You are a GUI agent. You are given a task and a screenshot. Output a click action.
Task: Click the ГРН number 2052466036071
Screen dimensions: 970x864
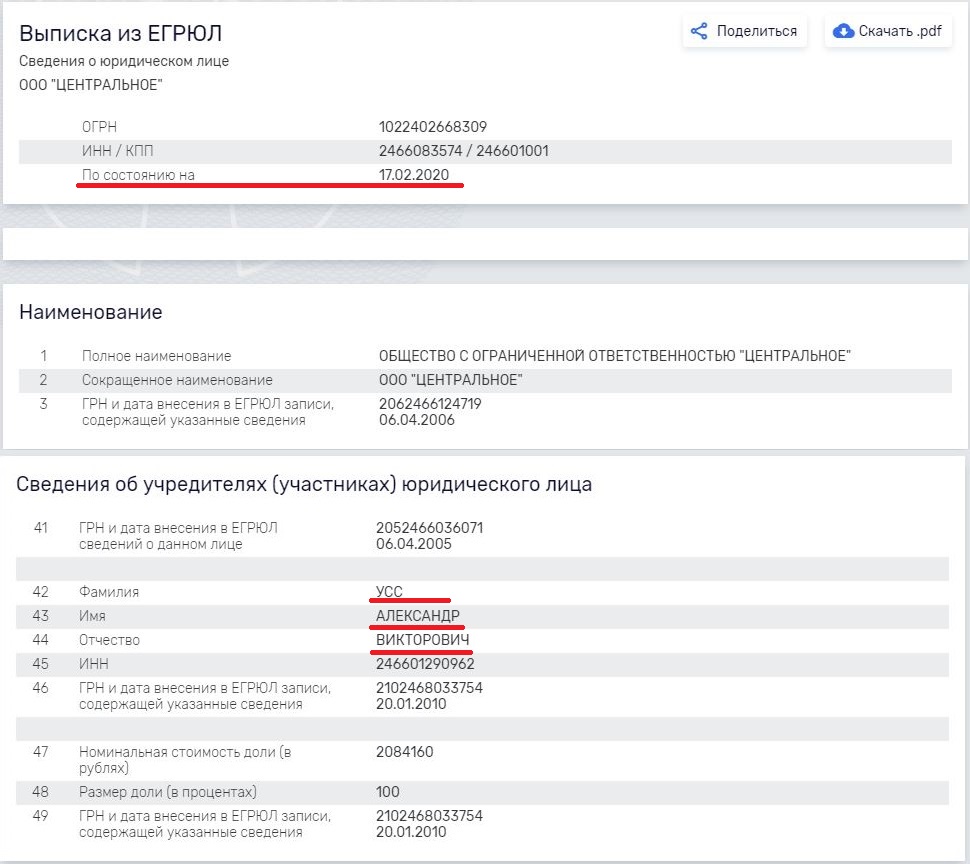click(429, 528)
